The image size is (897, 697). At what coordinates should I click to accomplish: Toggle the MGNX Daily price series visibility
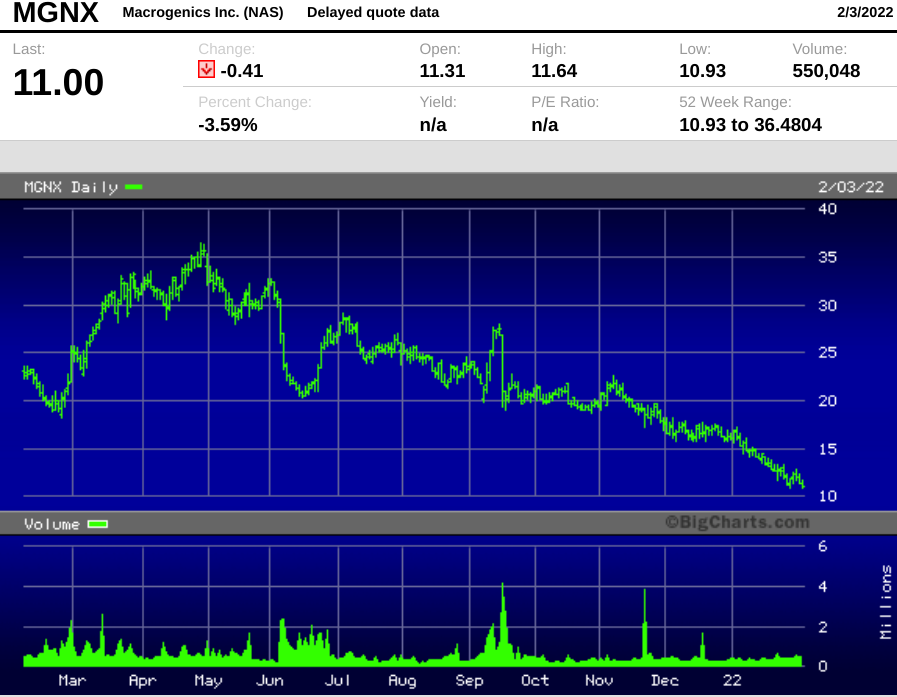133,187
